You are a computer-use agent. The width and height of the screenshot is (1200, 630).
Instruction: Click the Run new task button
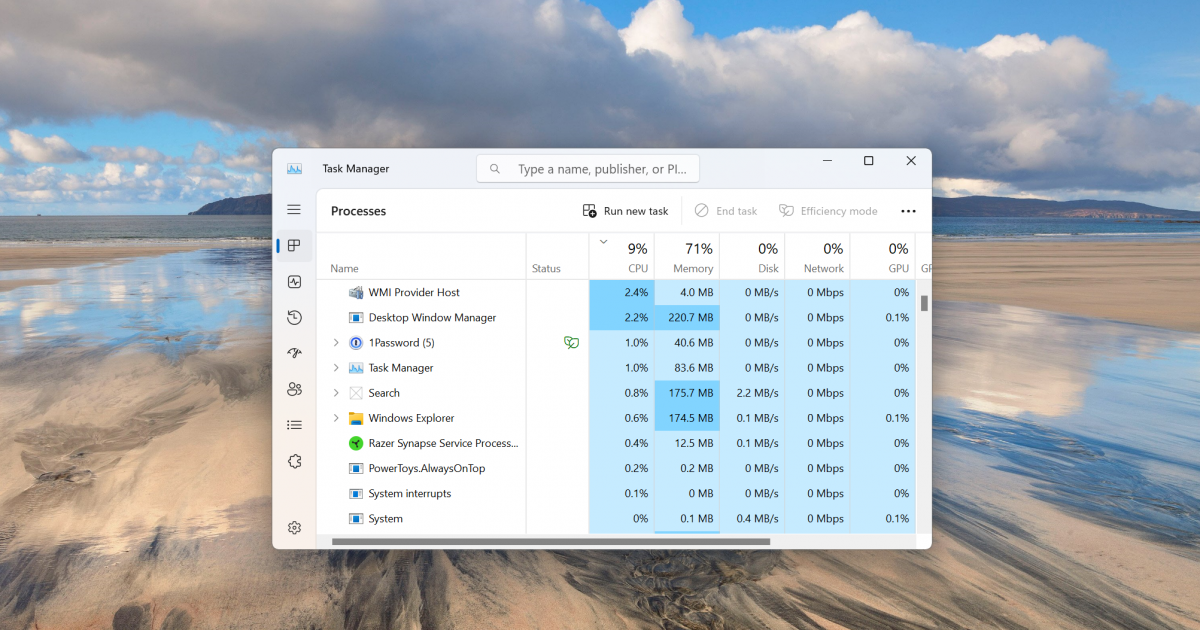click(625, 210)
